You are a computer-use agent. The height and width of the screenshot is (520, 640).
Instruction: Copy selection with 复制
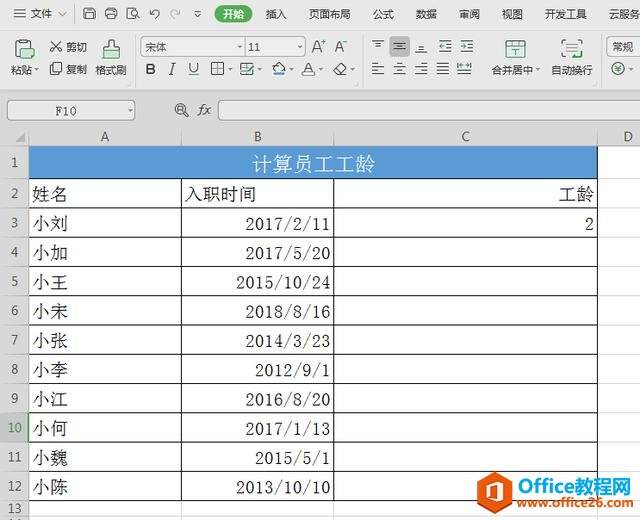[68, 69]
